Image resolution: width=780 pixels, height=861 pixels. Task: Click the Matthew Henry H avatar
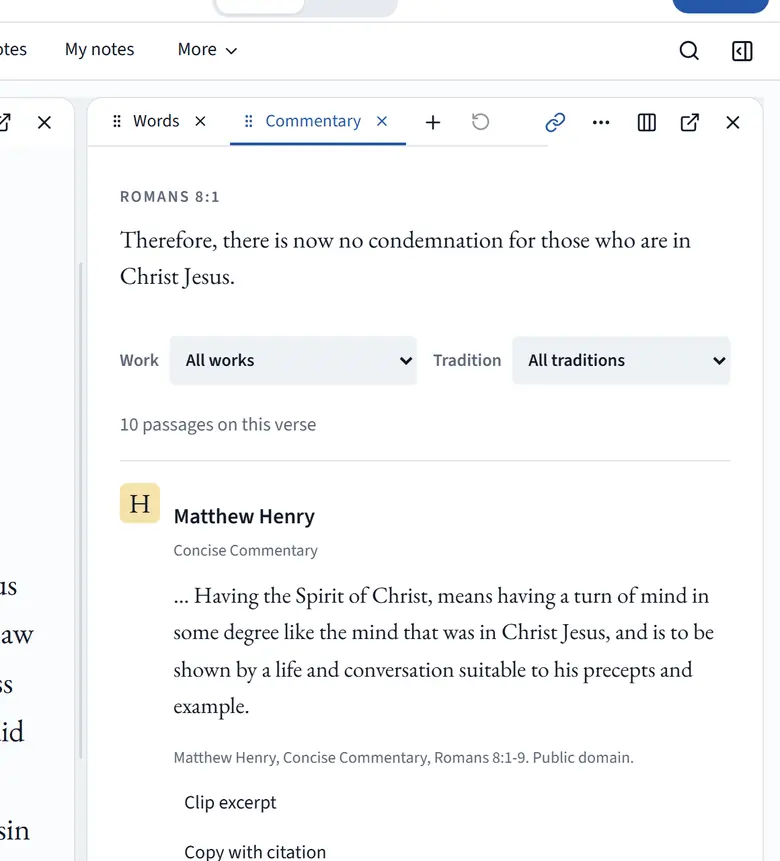point(140,503)
